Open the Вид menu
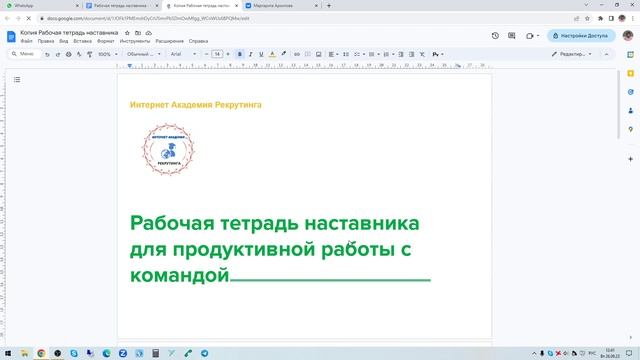Image resolution: width=640 pixels, height=360 pixels. coord(64,41)
